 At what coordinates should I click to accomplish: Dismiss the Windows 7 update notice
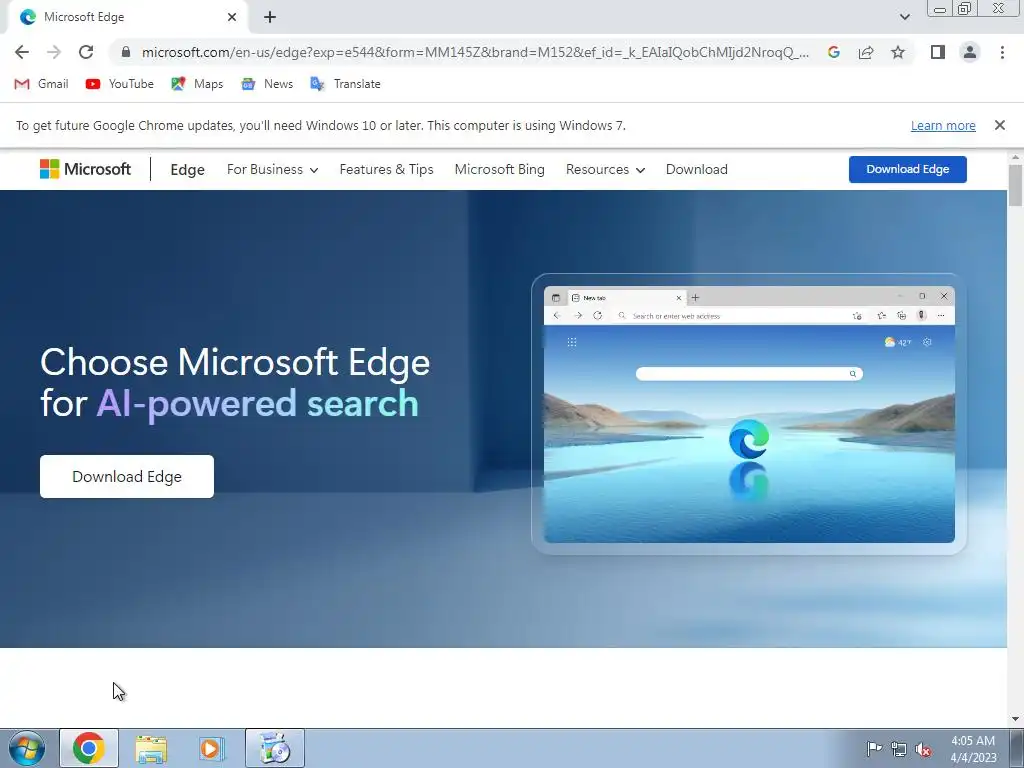click(x=999, y=125)
